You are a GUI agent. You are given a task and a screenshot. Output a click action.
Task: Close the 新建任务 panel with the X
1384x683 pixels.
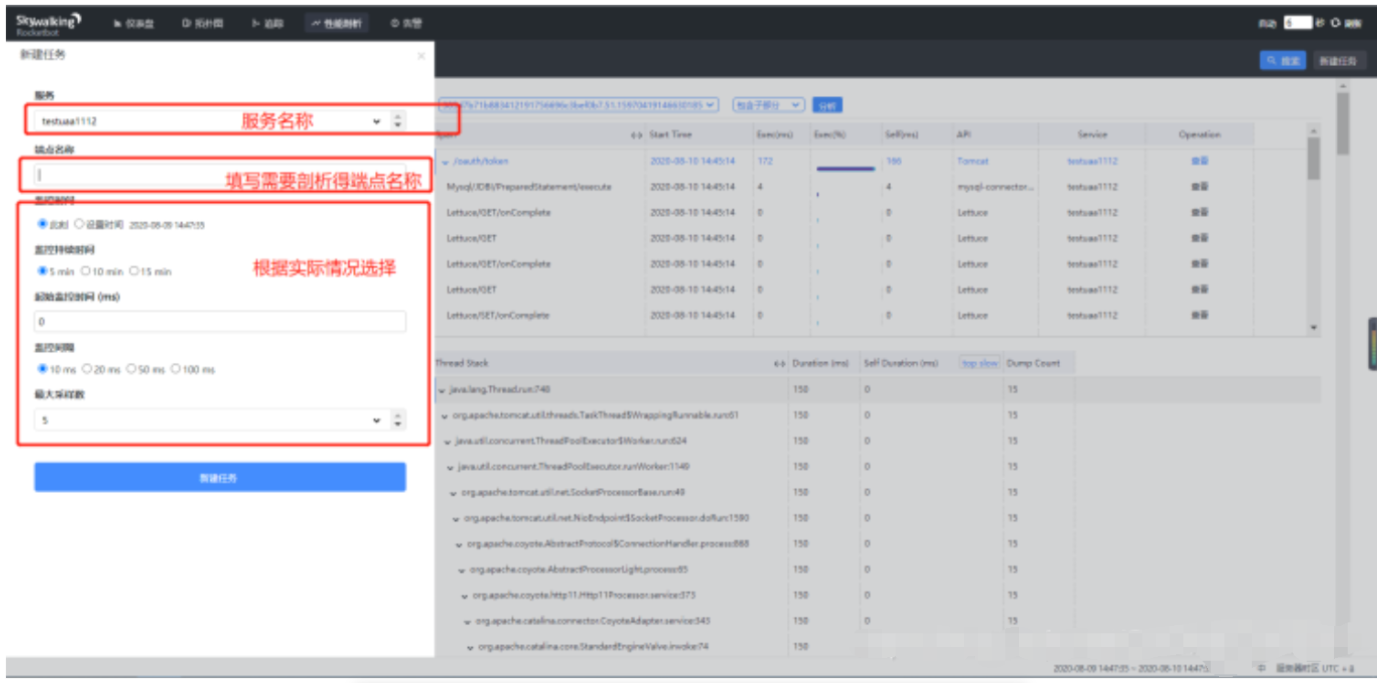[x=421, y=56]
